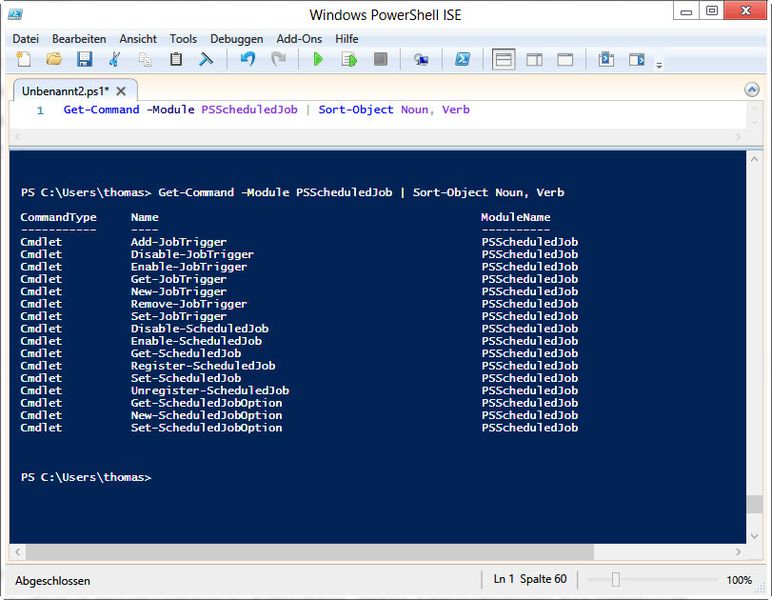Open the Debuggen menu
The image size is (772, 600).
[x=236, y=39]
